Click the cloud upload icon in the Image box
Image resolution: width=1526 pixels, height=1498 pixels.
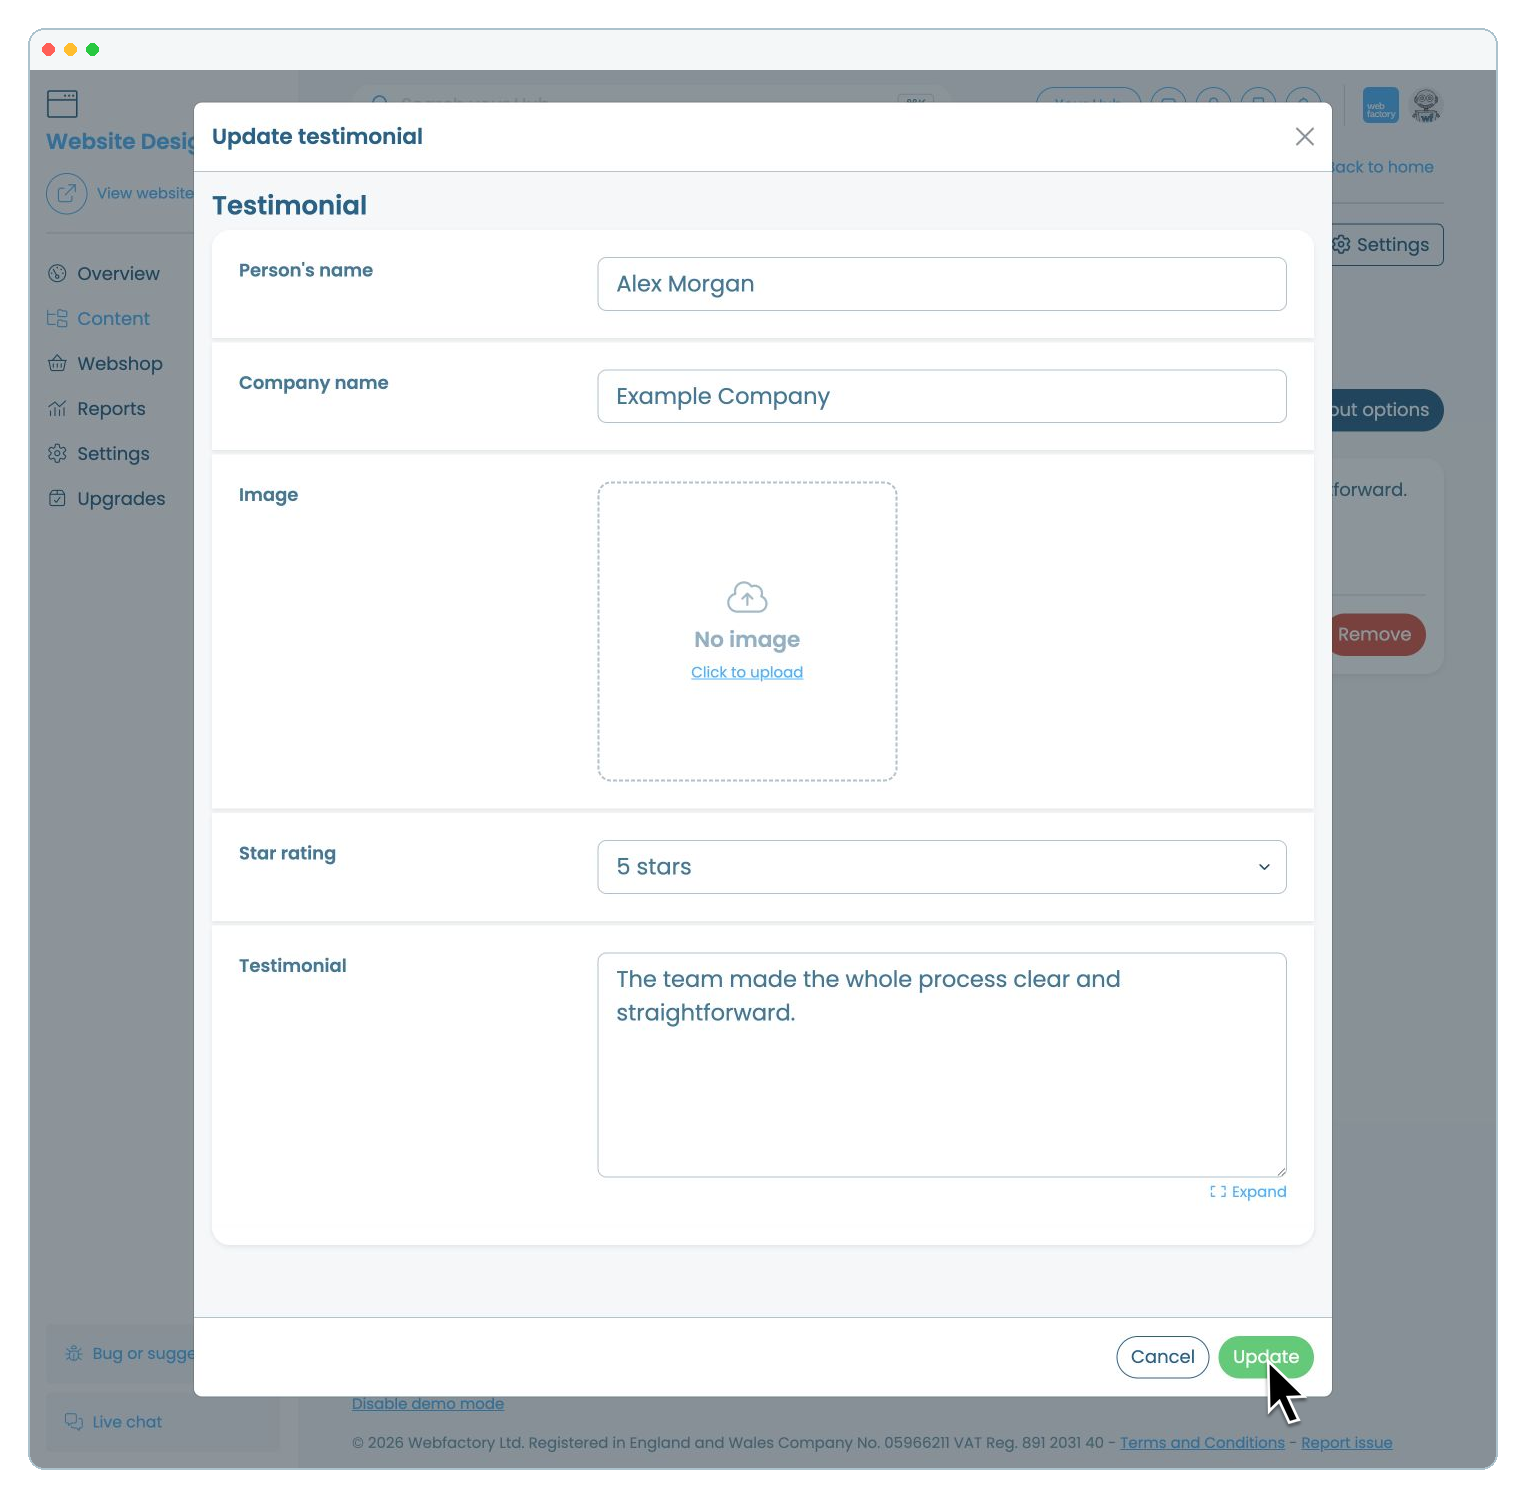click(747, 597)
